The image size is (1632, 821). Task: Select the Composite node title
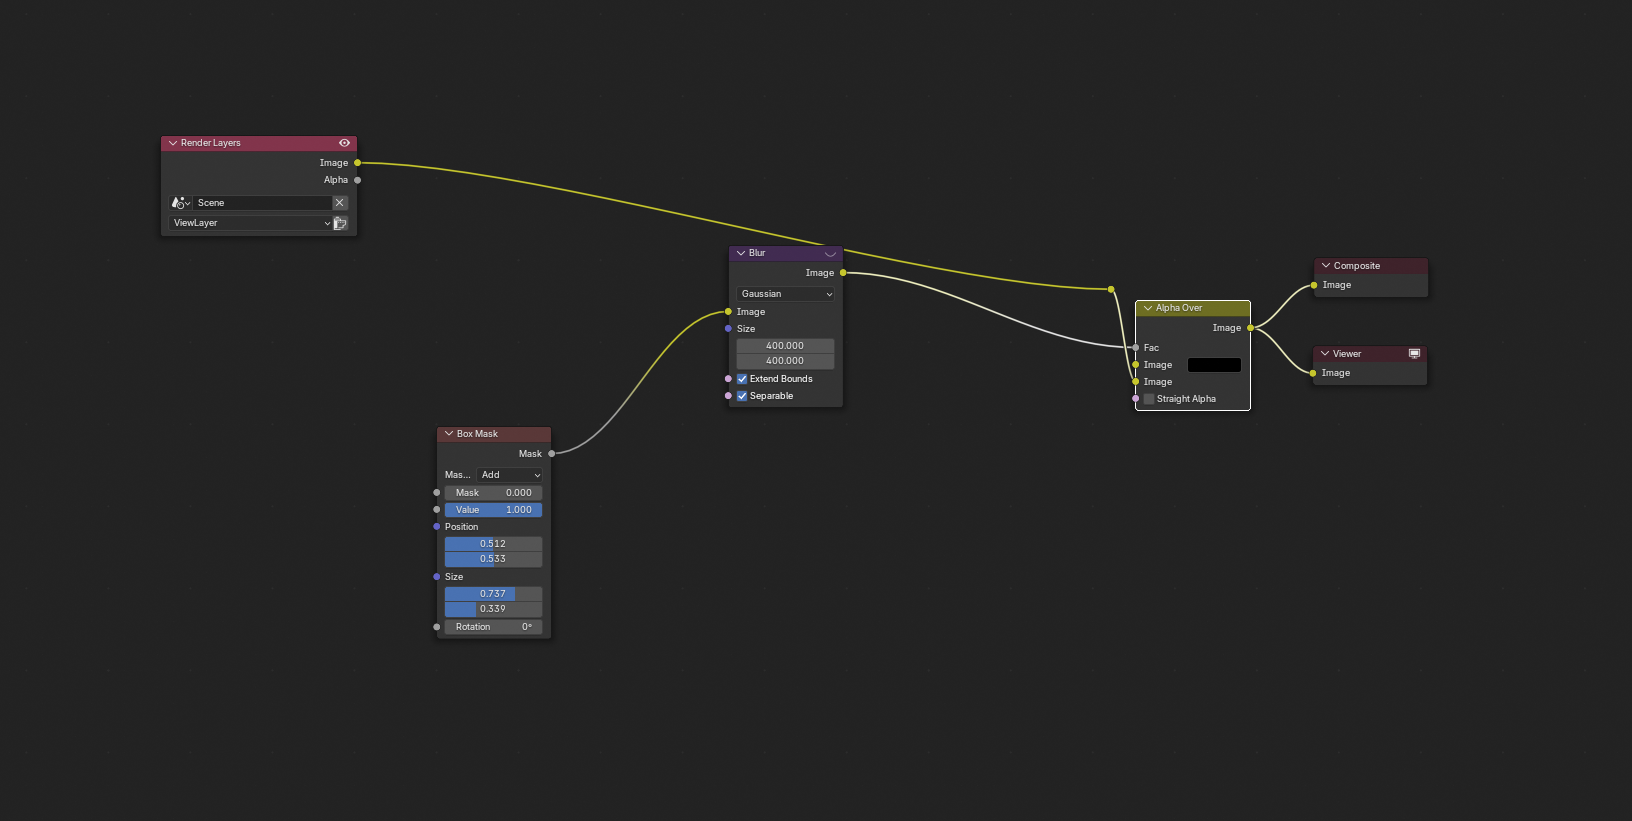pos(1357,266)
